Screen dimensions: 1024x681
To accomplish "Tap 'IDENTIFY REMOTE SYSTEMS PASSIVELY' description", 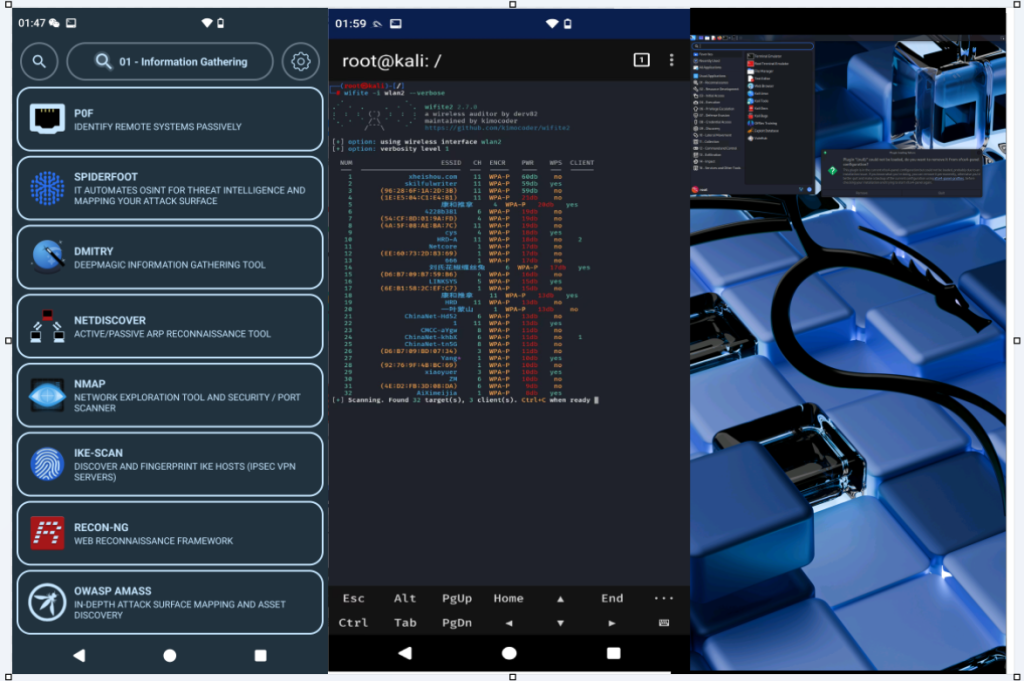I will tap(157, 127).
